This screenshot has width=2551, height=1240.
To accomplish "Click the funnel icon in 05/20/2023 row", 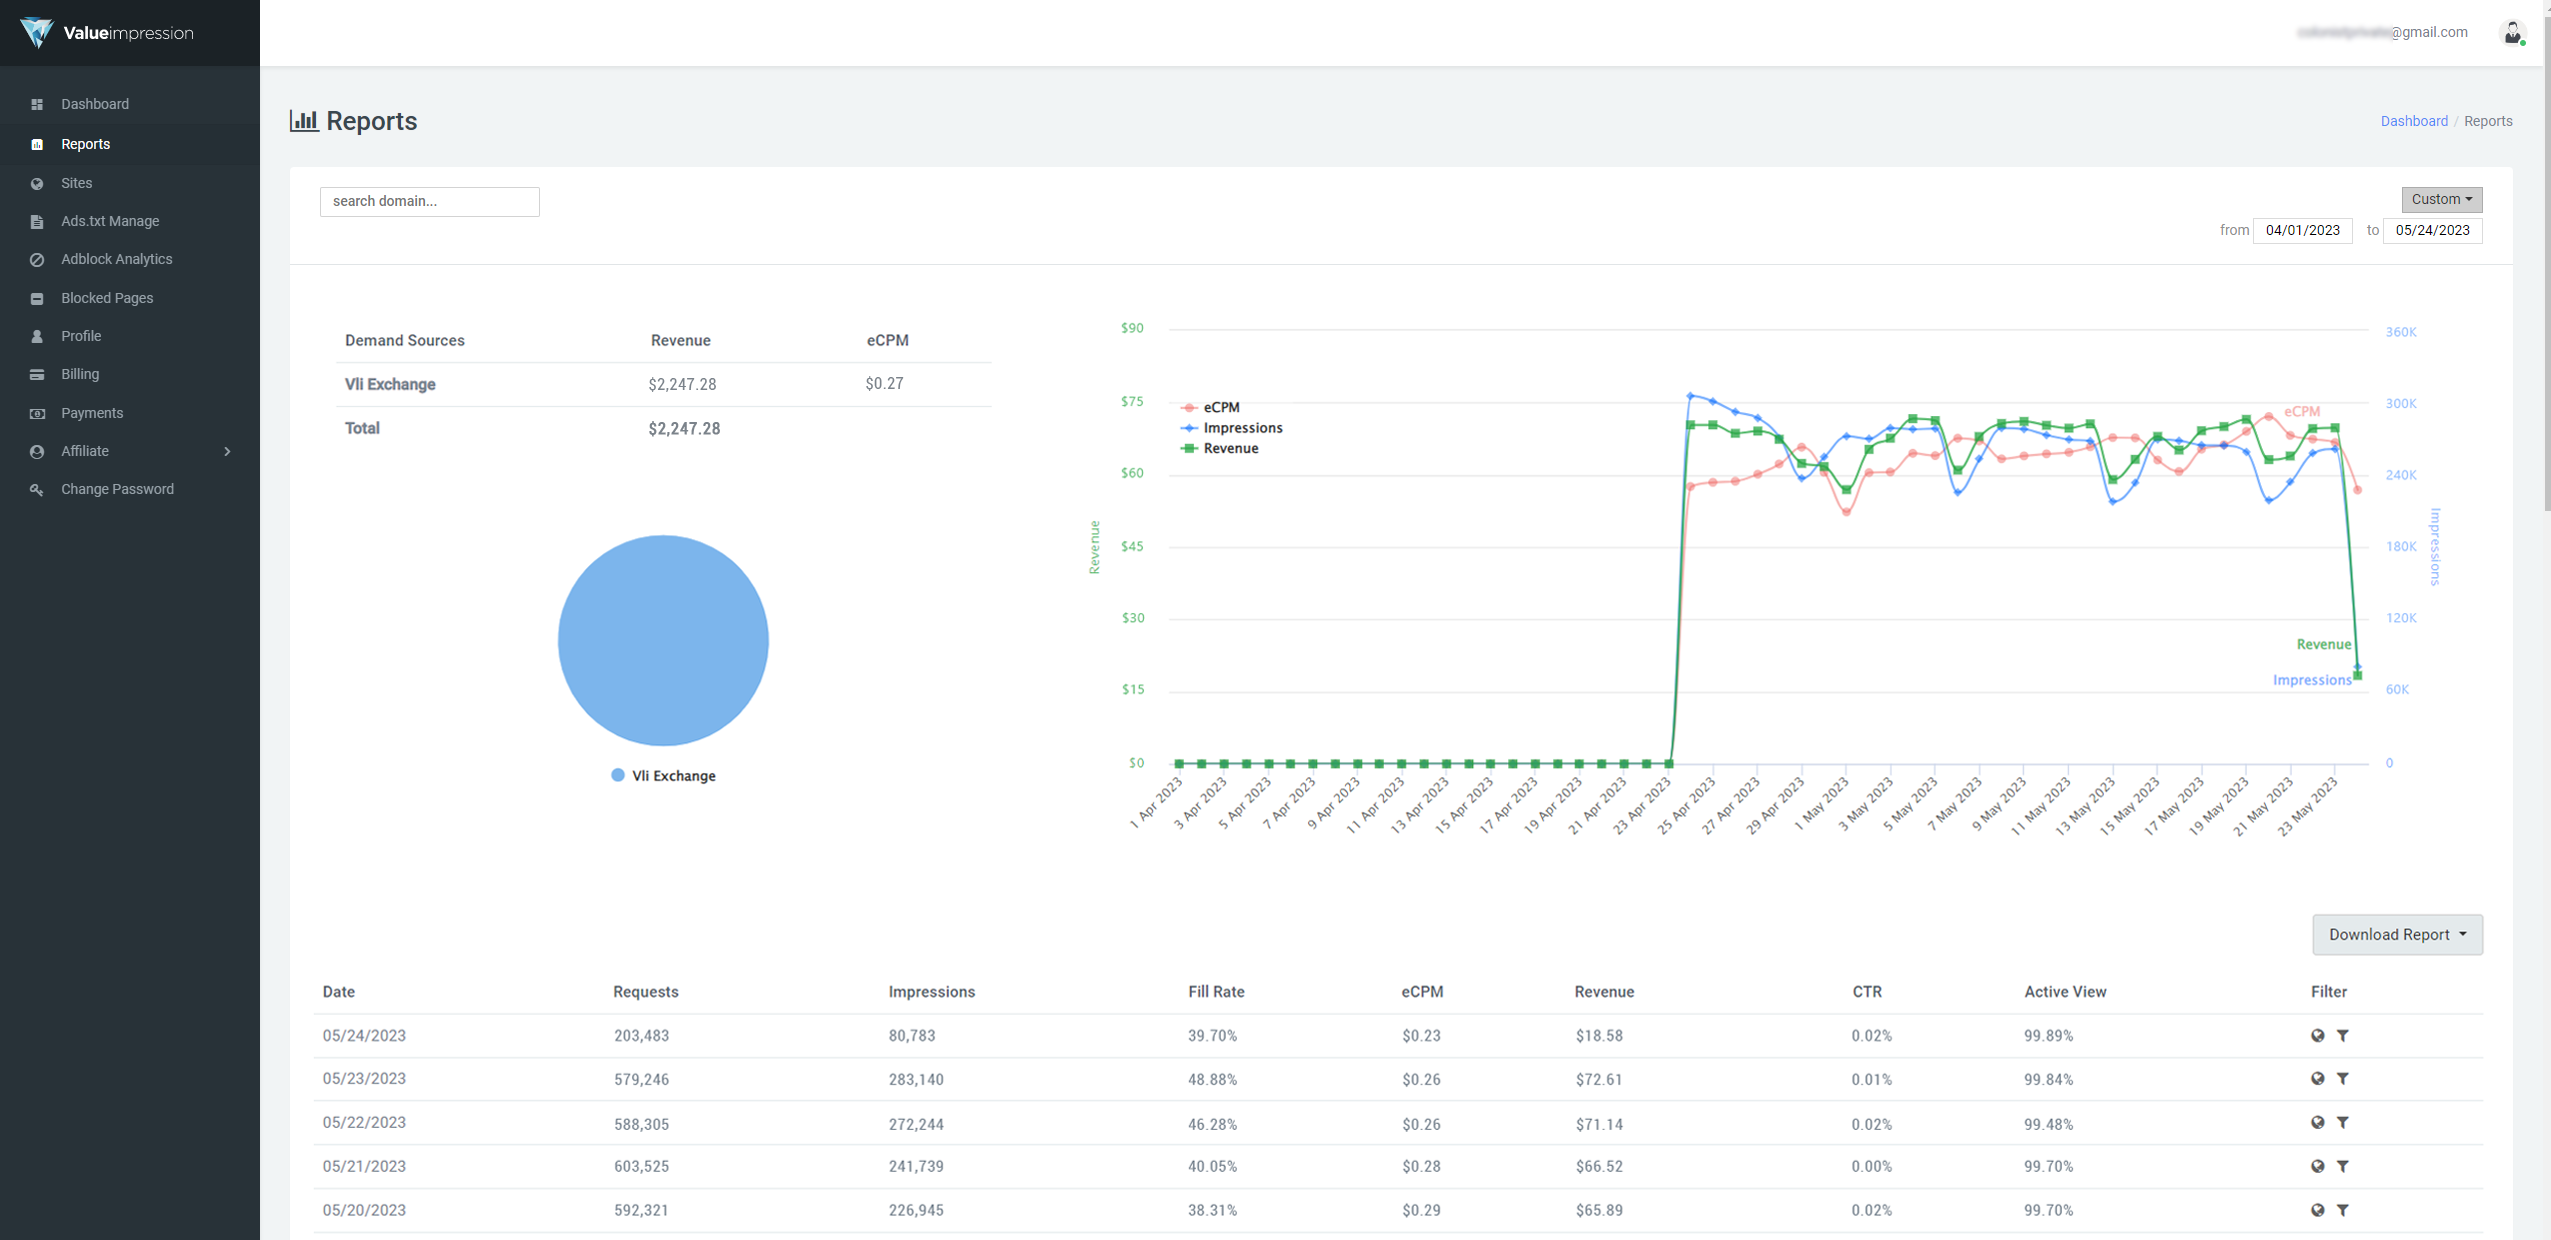I will pyautogui.click(x=2342, y=1210).
